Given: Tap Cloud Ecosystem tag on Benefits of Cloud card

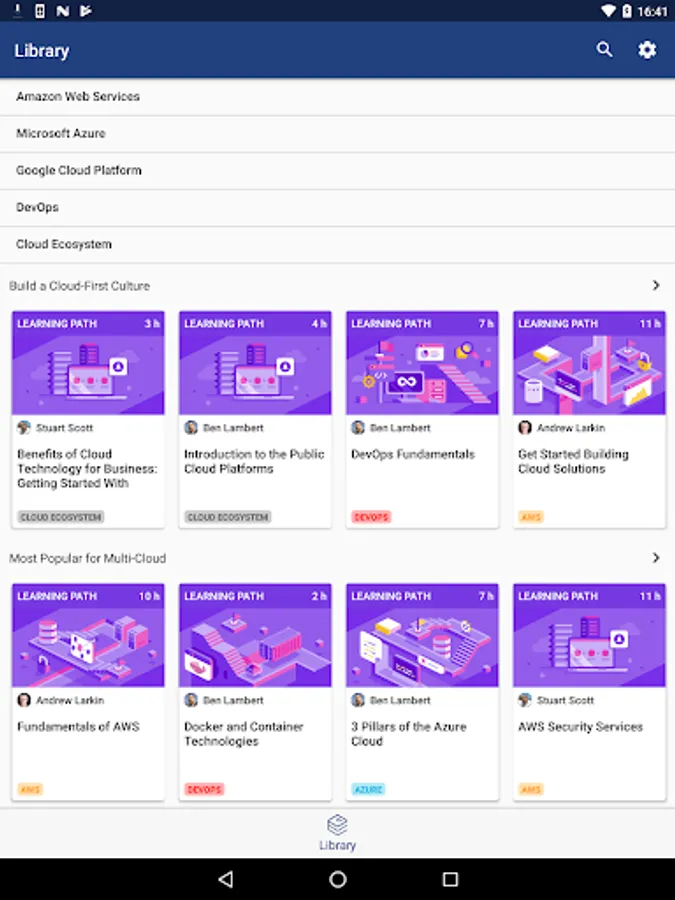Looking at the screenshot, I should pos(61,517).
